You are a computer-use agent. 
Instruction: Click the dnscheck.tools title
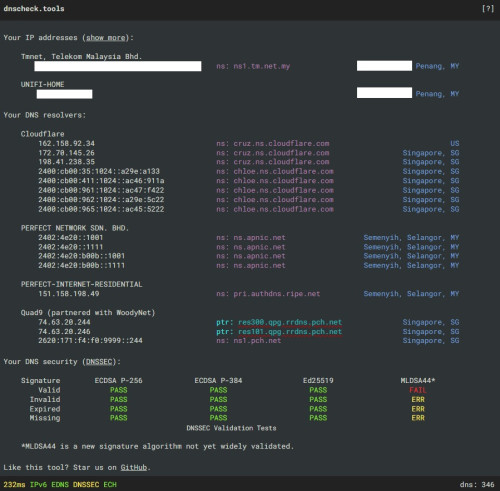34,9
